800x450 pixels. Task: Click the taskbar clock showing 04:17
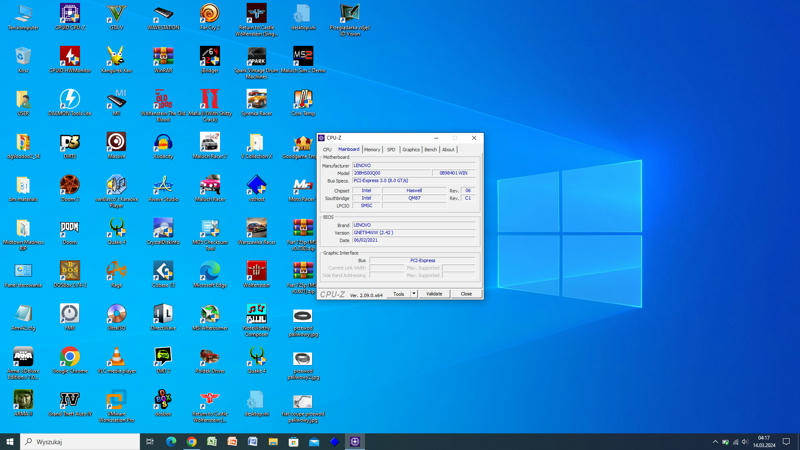[764, 441]
